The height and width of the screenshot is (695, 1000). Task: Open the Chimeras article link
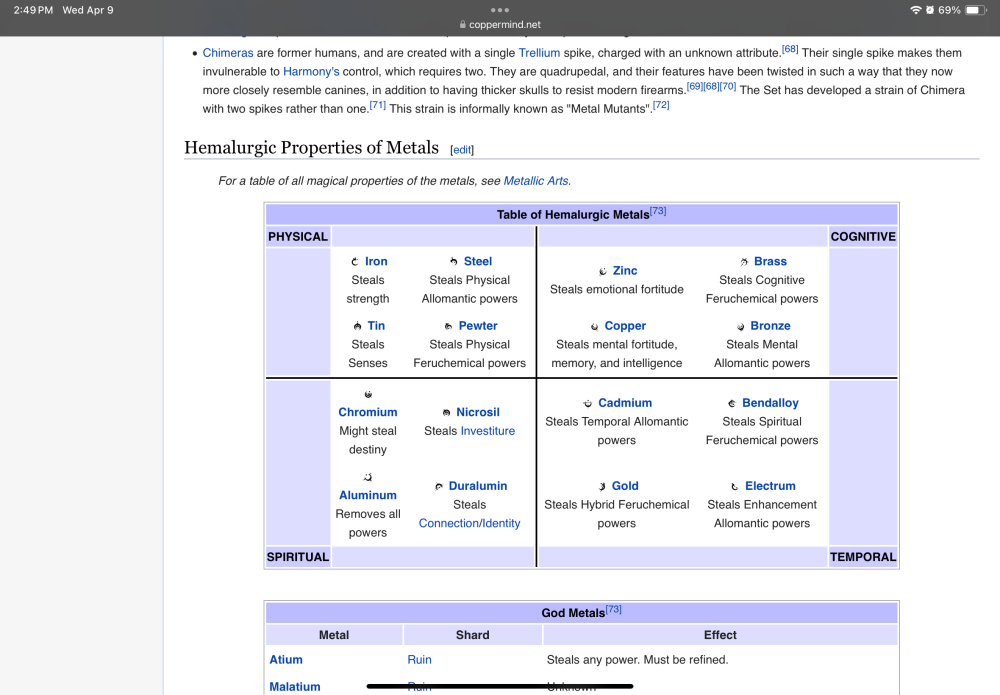[x=228, y=53]
